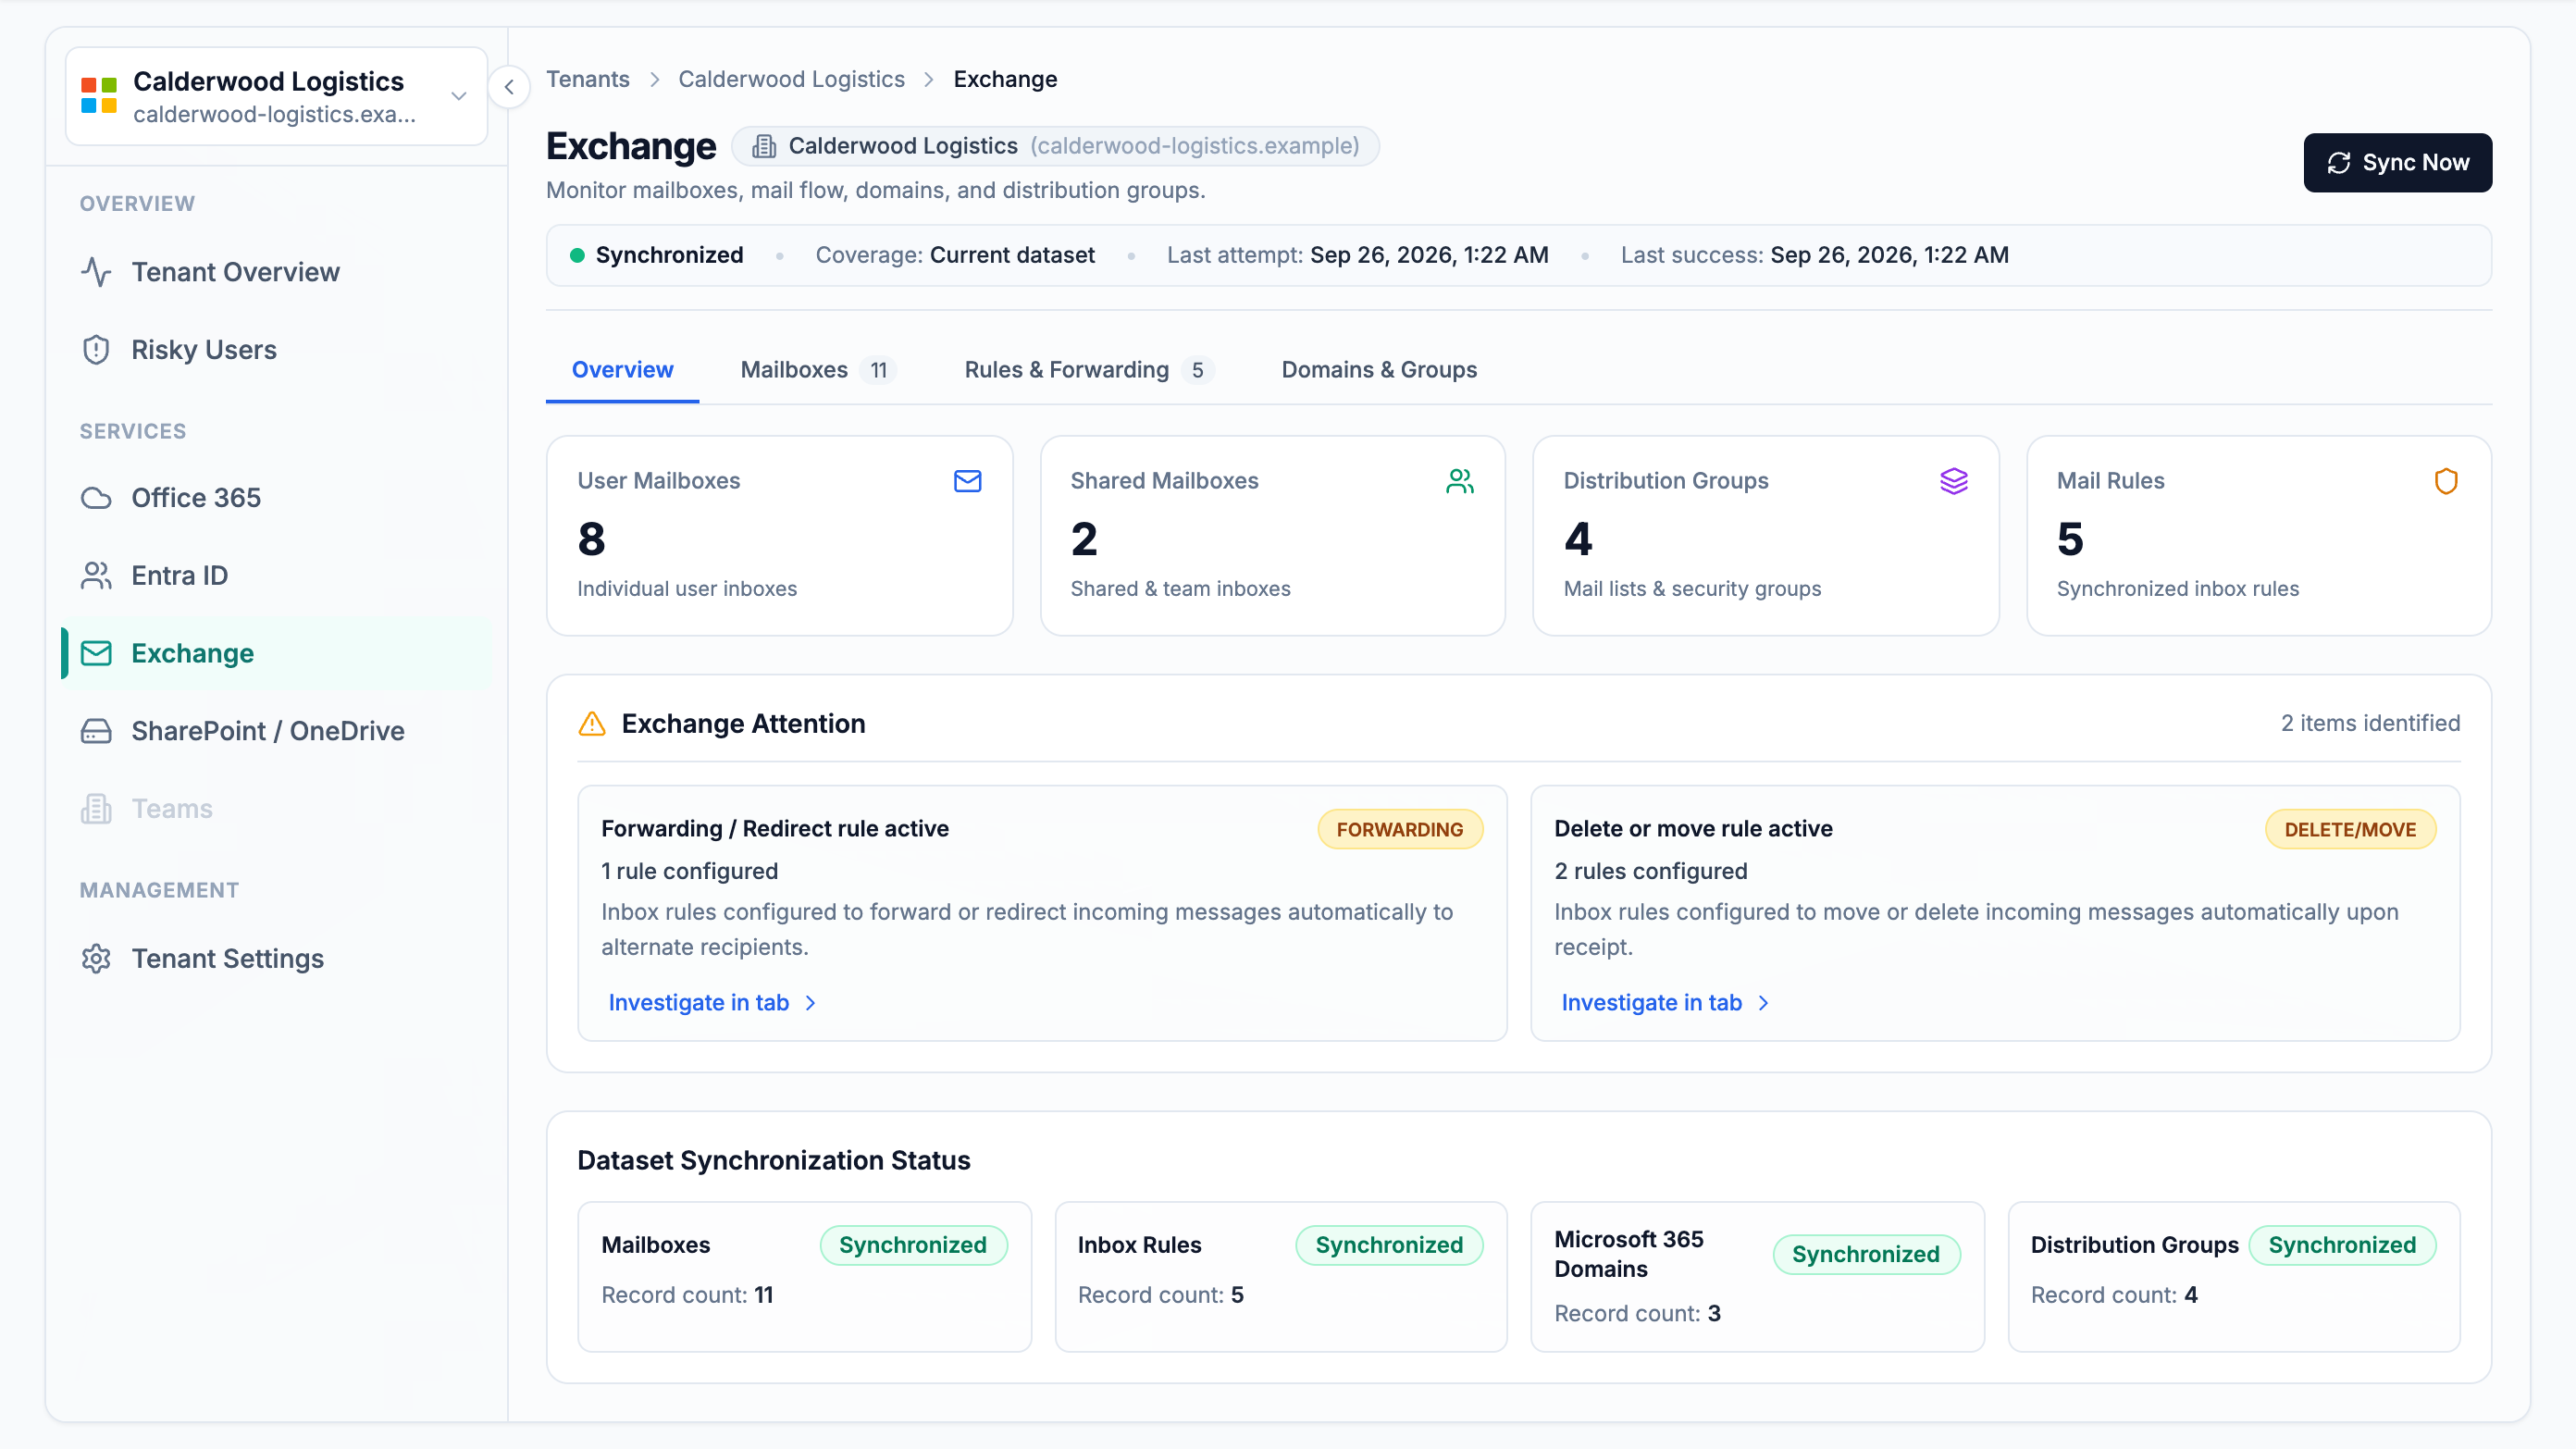Open the Mailboxes tab
This screenshot has height=1449, width=2576.
click(x=817, y=370)
